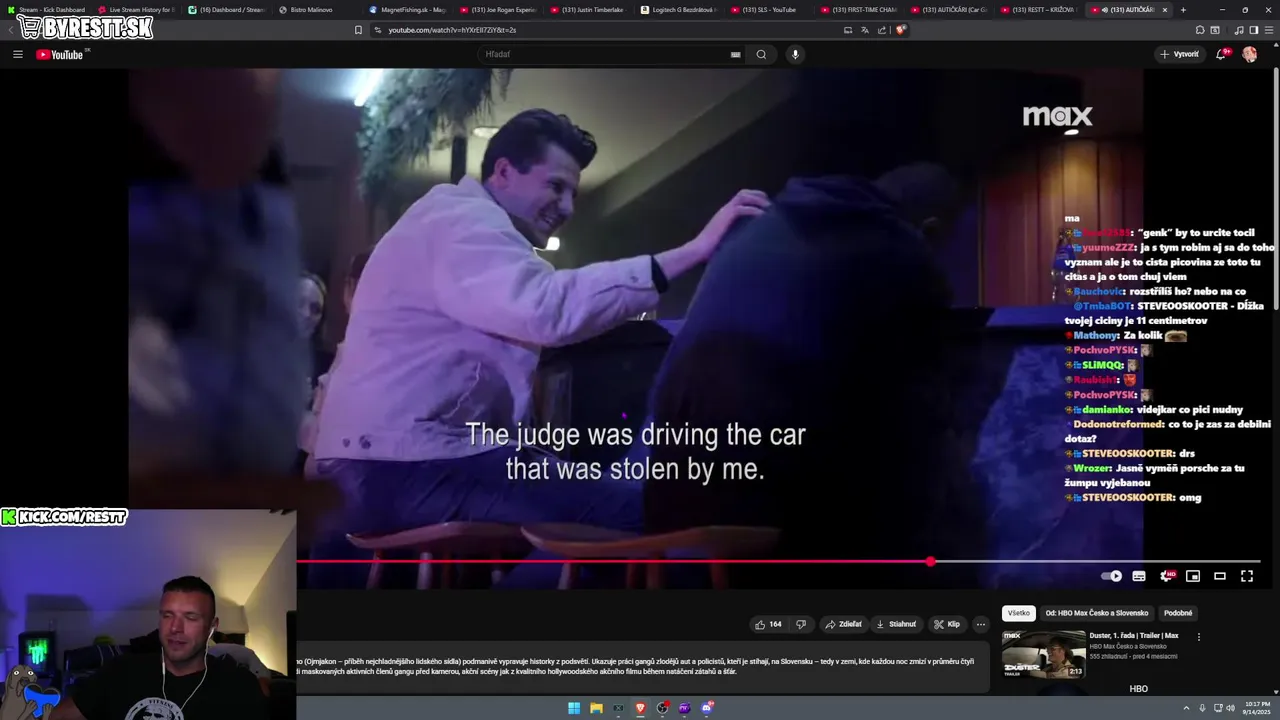Open the on-screen keyboard icon in search
1280x720 pixels.
pos(736,54)
